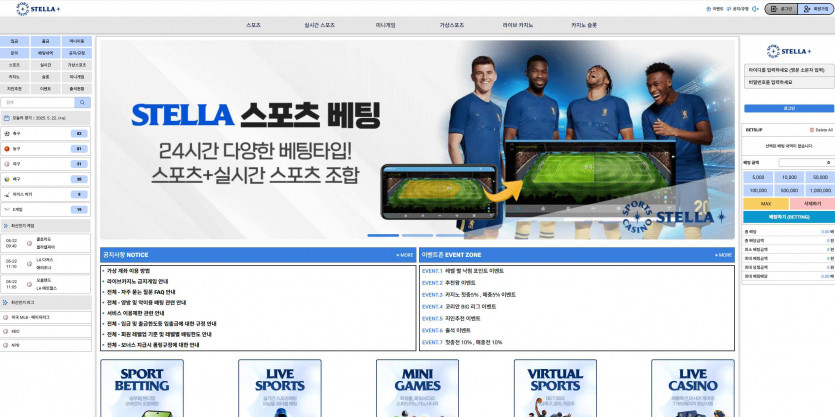835x417 pixels.
Task: Select the E게임 controller icon
Action: point(7,210)
